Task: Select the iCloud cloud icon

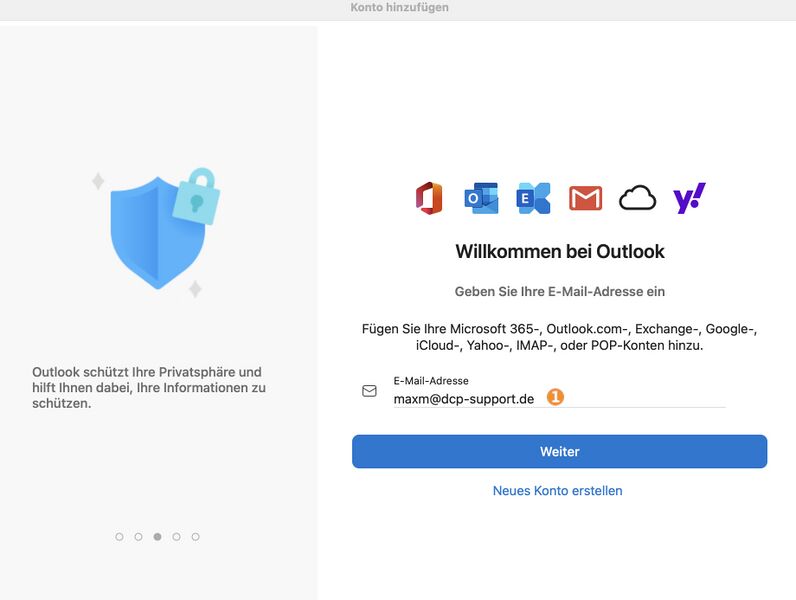Action: coord(638,198)
